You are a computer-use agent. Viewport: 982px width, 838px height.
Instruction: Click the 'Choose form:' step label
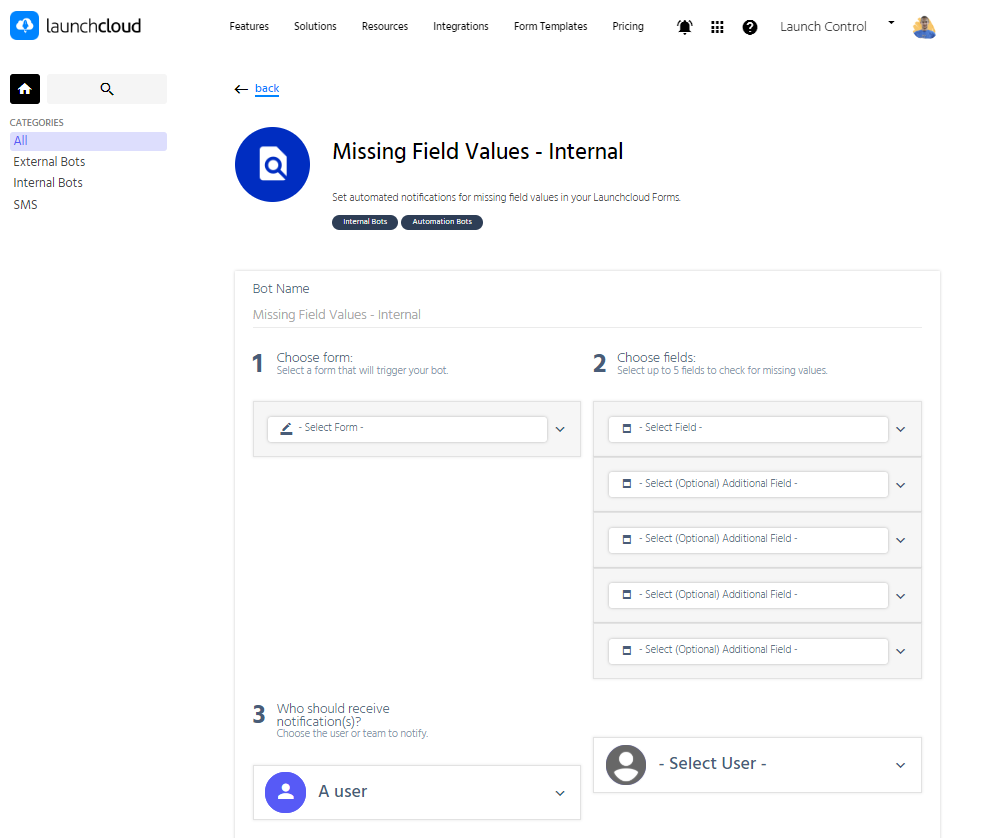pyautogui.click(x=314, y=358)
